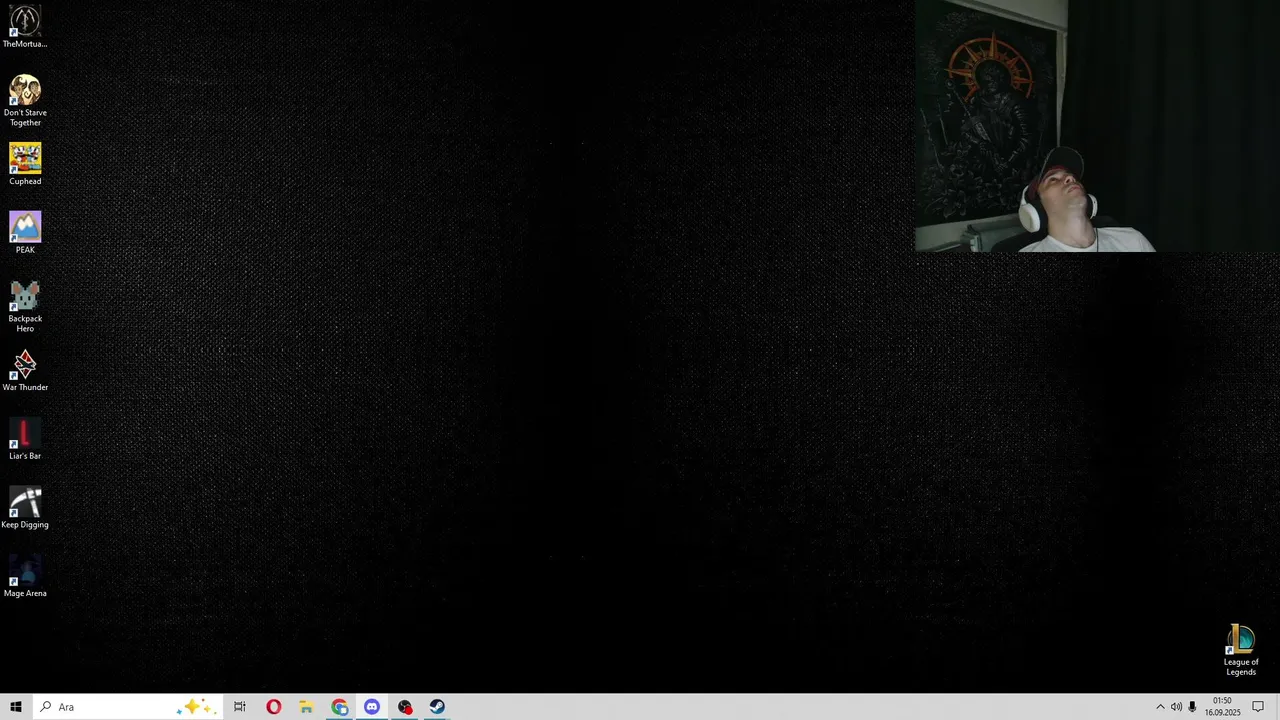Screen dimensions: 1280x720
Task: Click the webcam overlay thumbnail
Action: [1097, 126]
